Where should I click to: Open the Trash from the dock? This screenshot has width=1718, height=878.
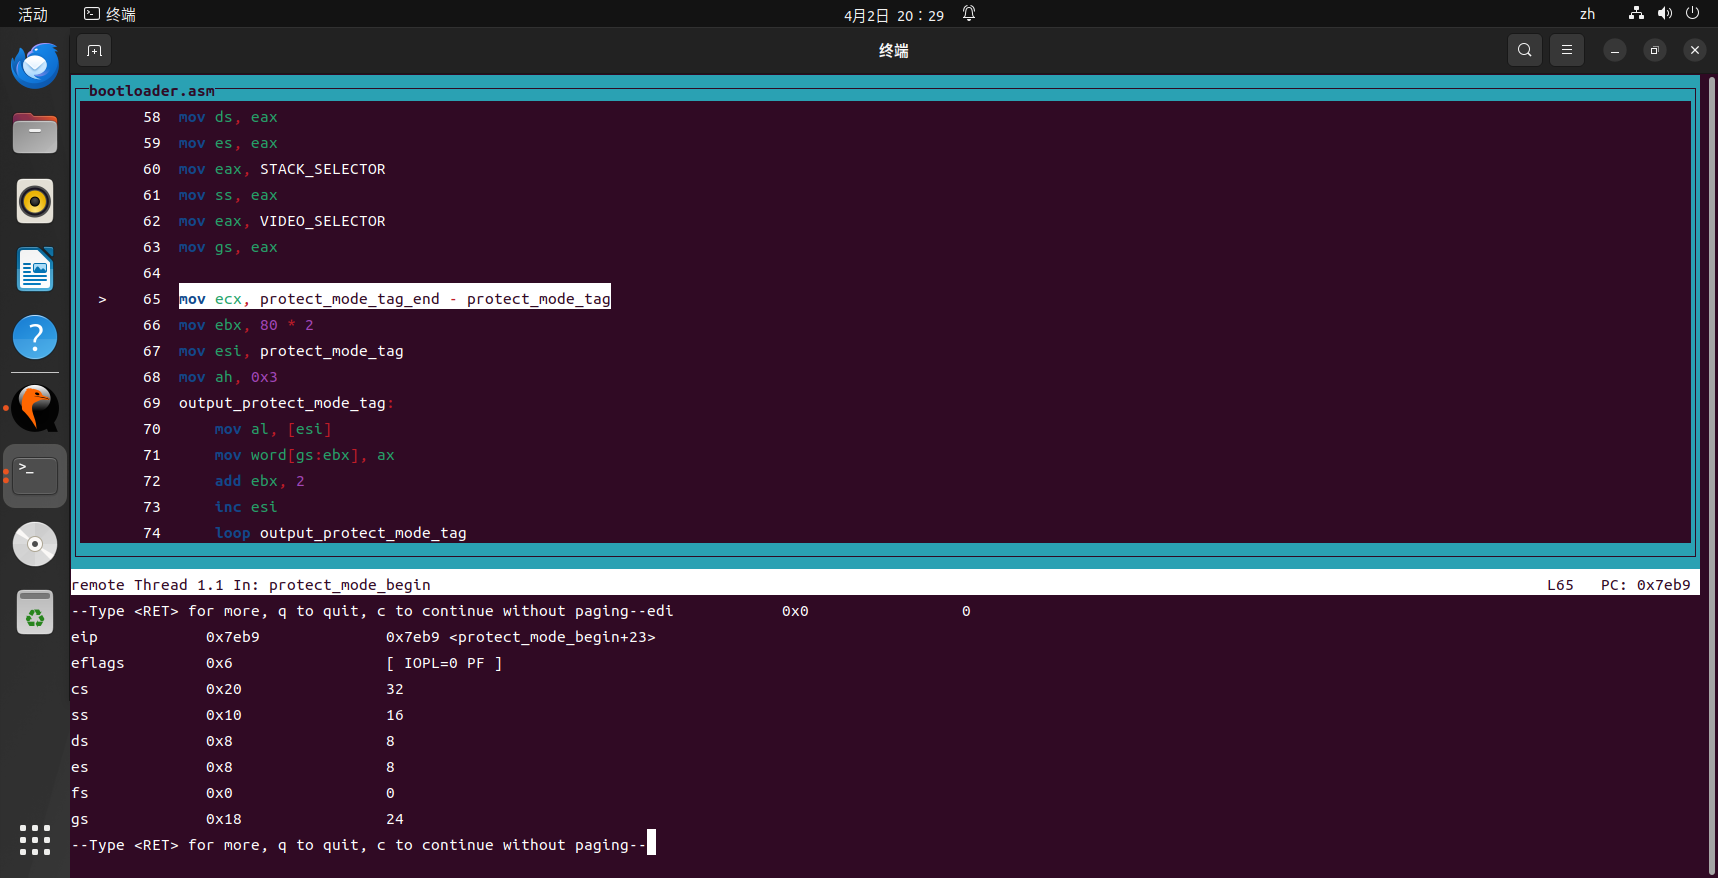[35, 612]
